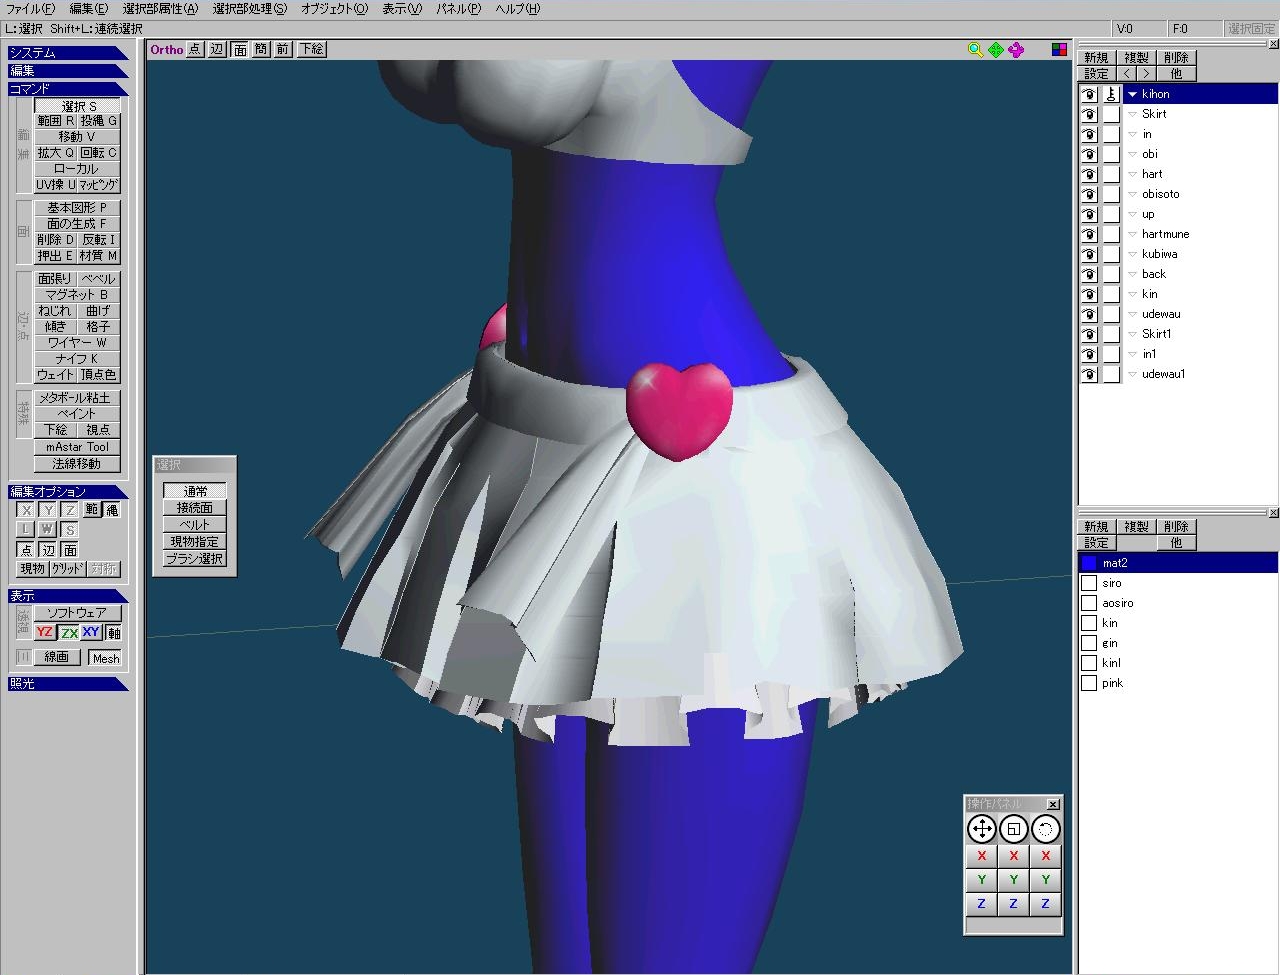Collapse the kihon object tree arrow
Image resolution: width=1280 pixels, height=975 pixels.
[1132, 94]
